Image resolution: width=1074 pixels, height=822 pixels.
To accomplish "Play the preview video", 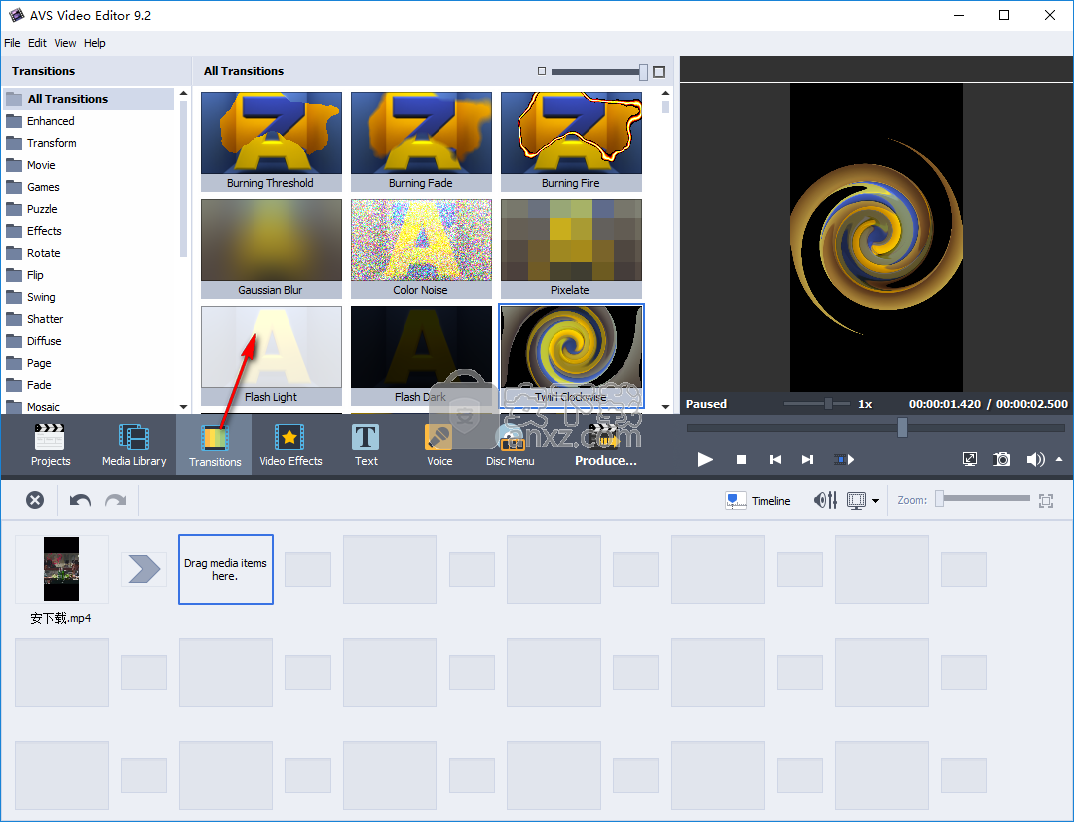I will (x=705, y=459).
